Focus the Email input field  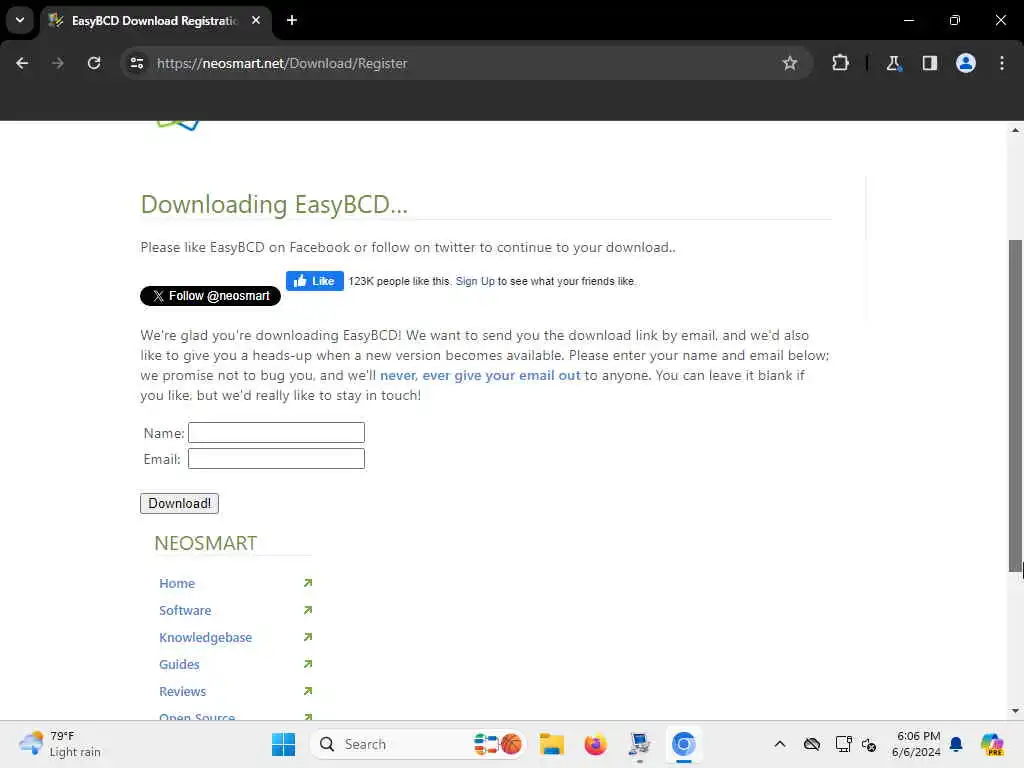276,458
